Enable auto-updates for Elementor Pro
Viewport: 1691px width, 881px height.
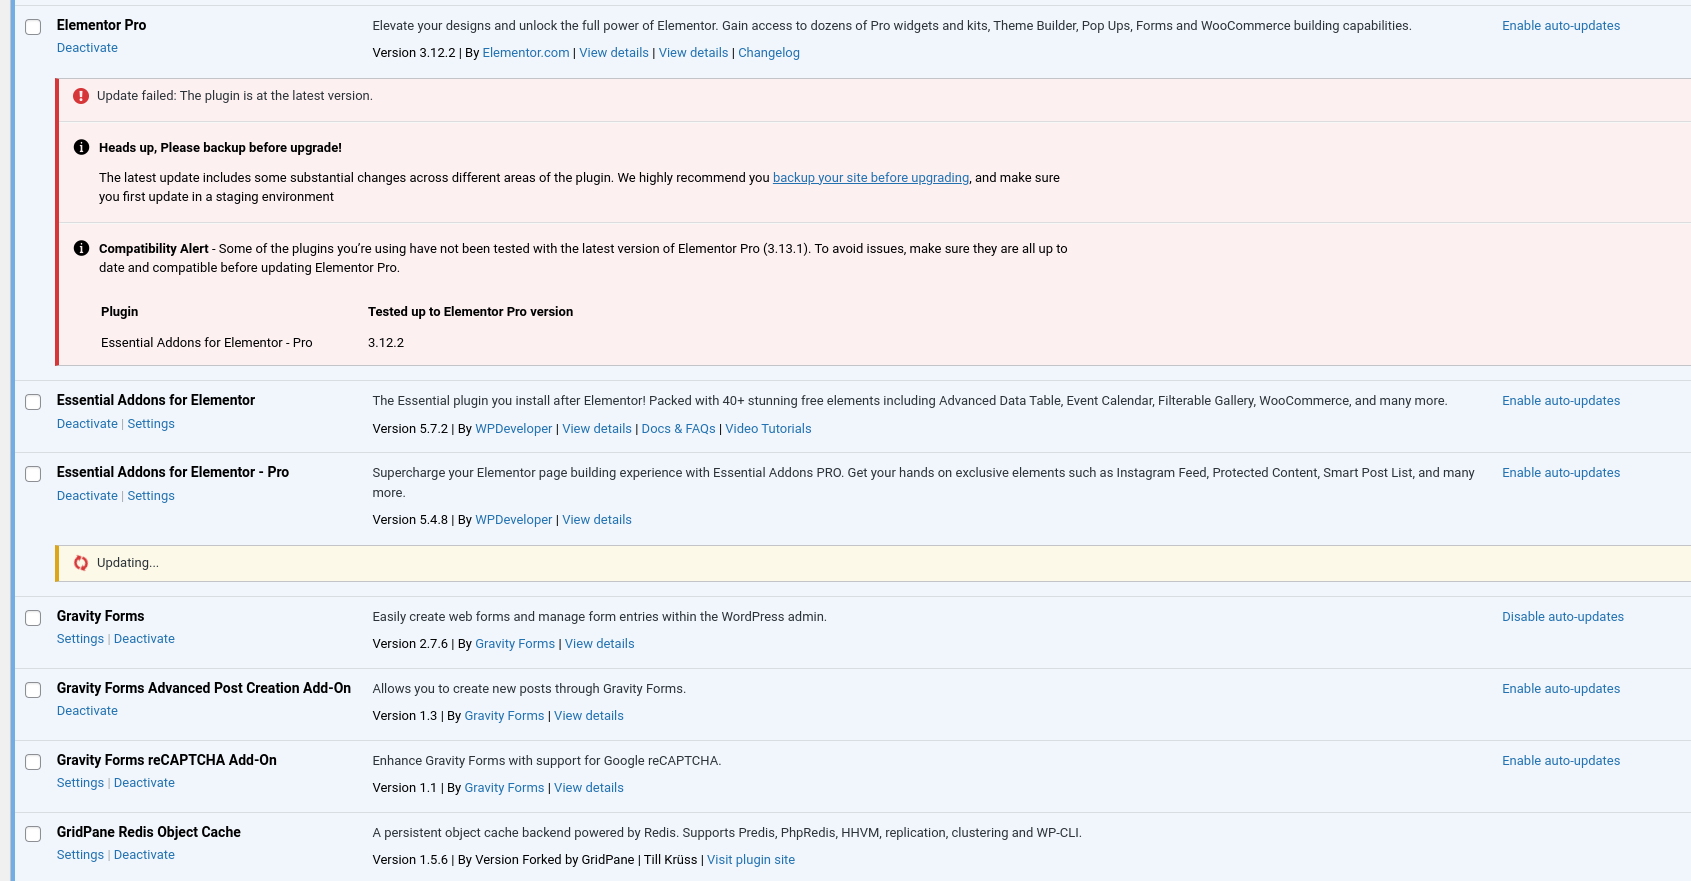(x=1560, y=26)
